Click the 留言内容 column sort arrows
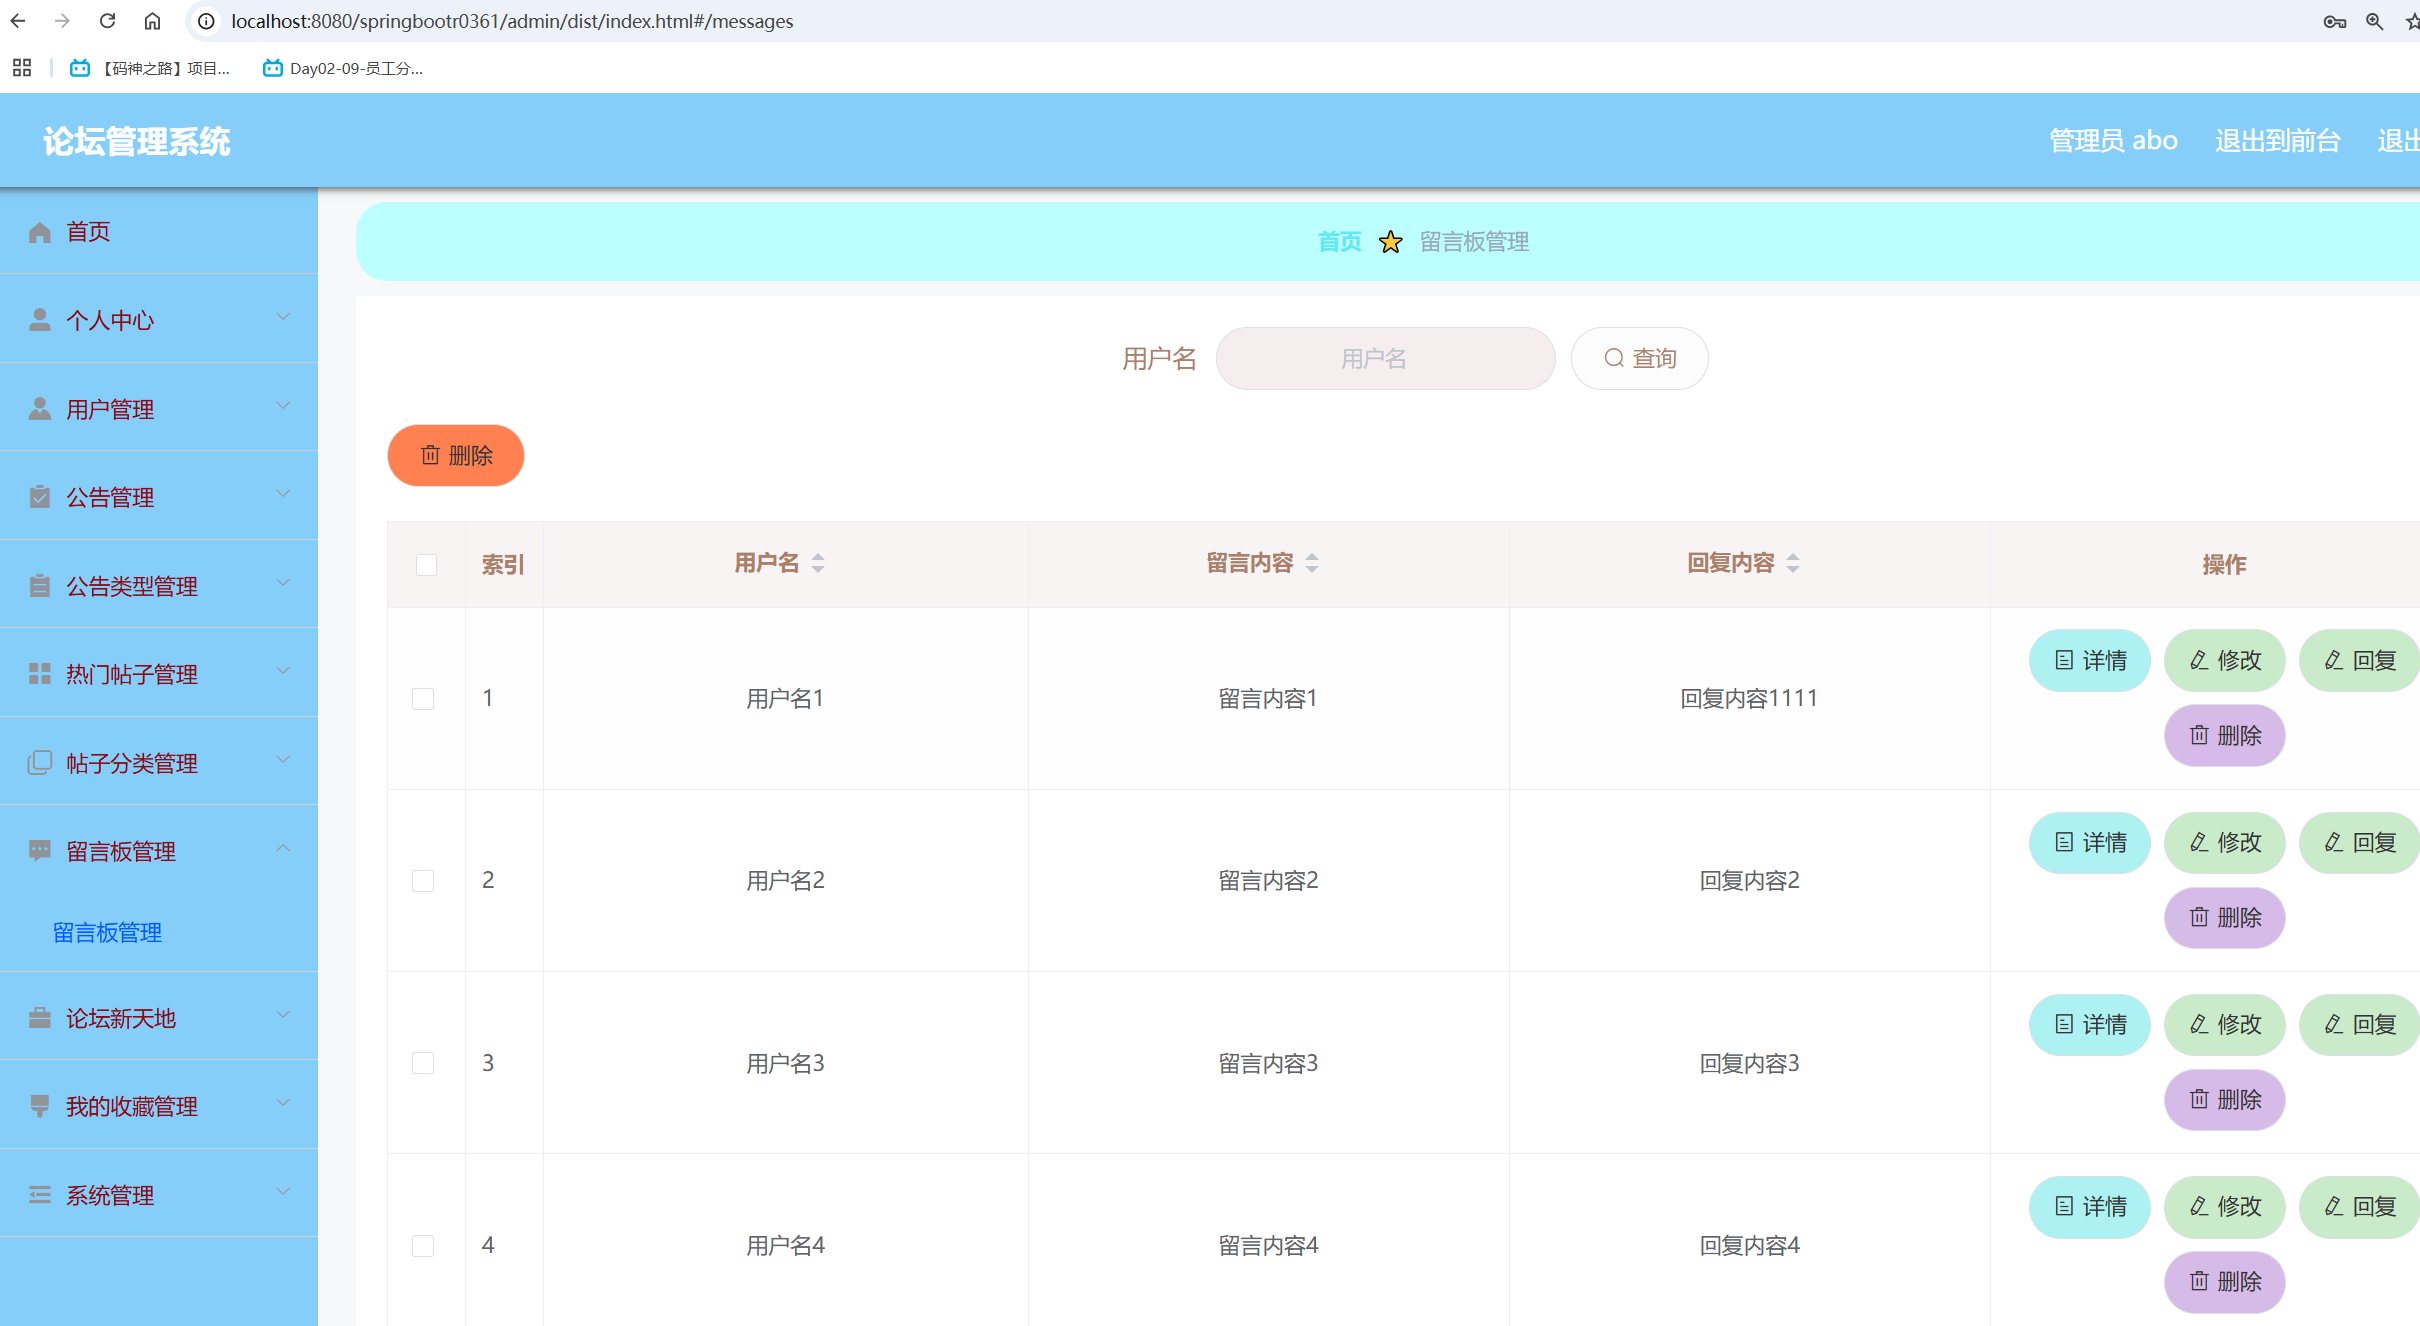The image size is (2420, 1326). point(1312,563)
